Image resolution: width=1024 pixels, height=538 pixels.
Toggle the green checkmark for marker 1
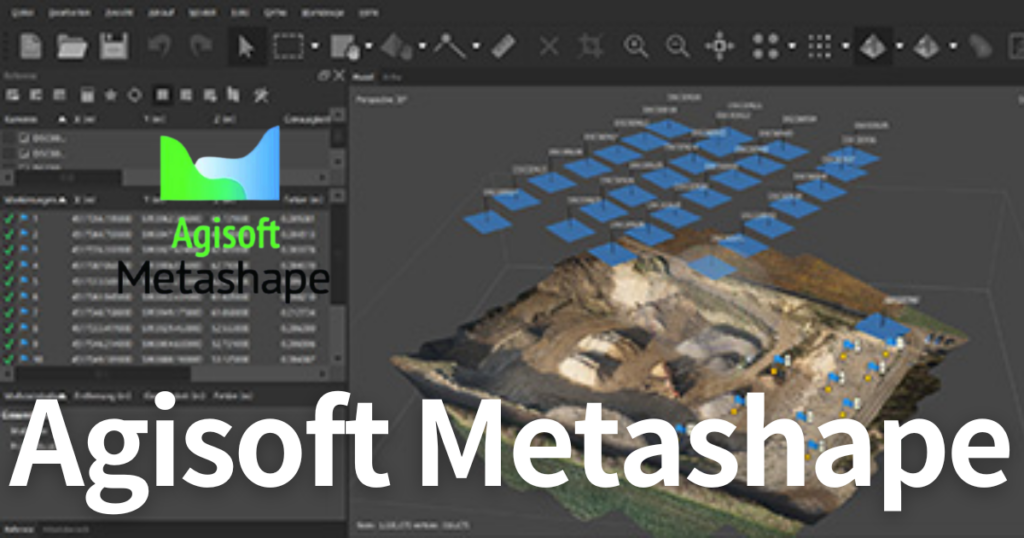(x=9, y=218)
